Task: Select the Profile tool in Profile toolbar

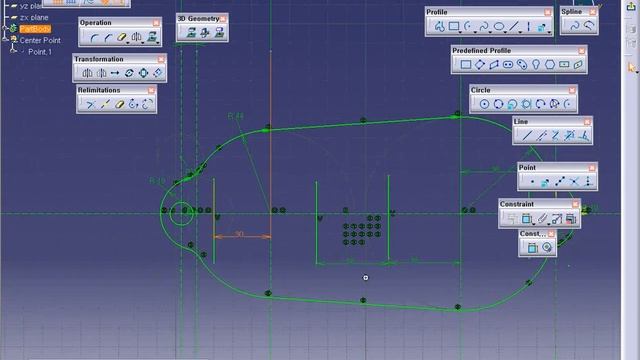Action: click(439, 27)
